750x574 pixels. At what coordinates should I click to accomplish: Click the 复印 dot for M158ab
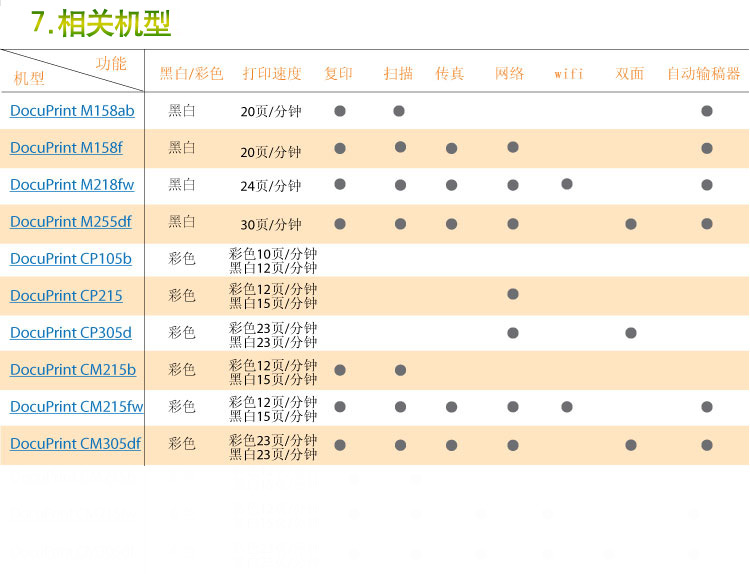tap(340, 111)
